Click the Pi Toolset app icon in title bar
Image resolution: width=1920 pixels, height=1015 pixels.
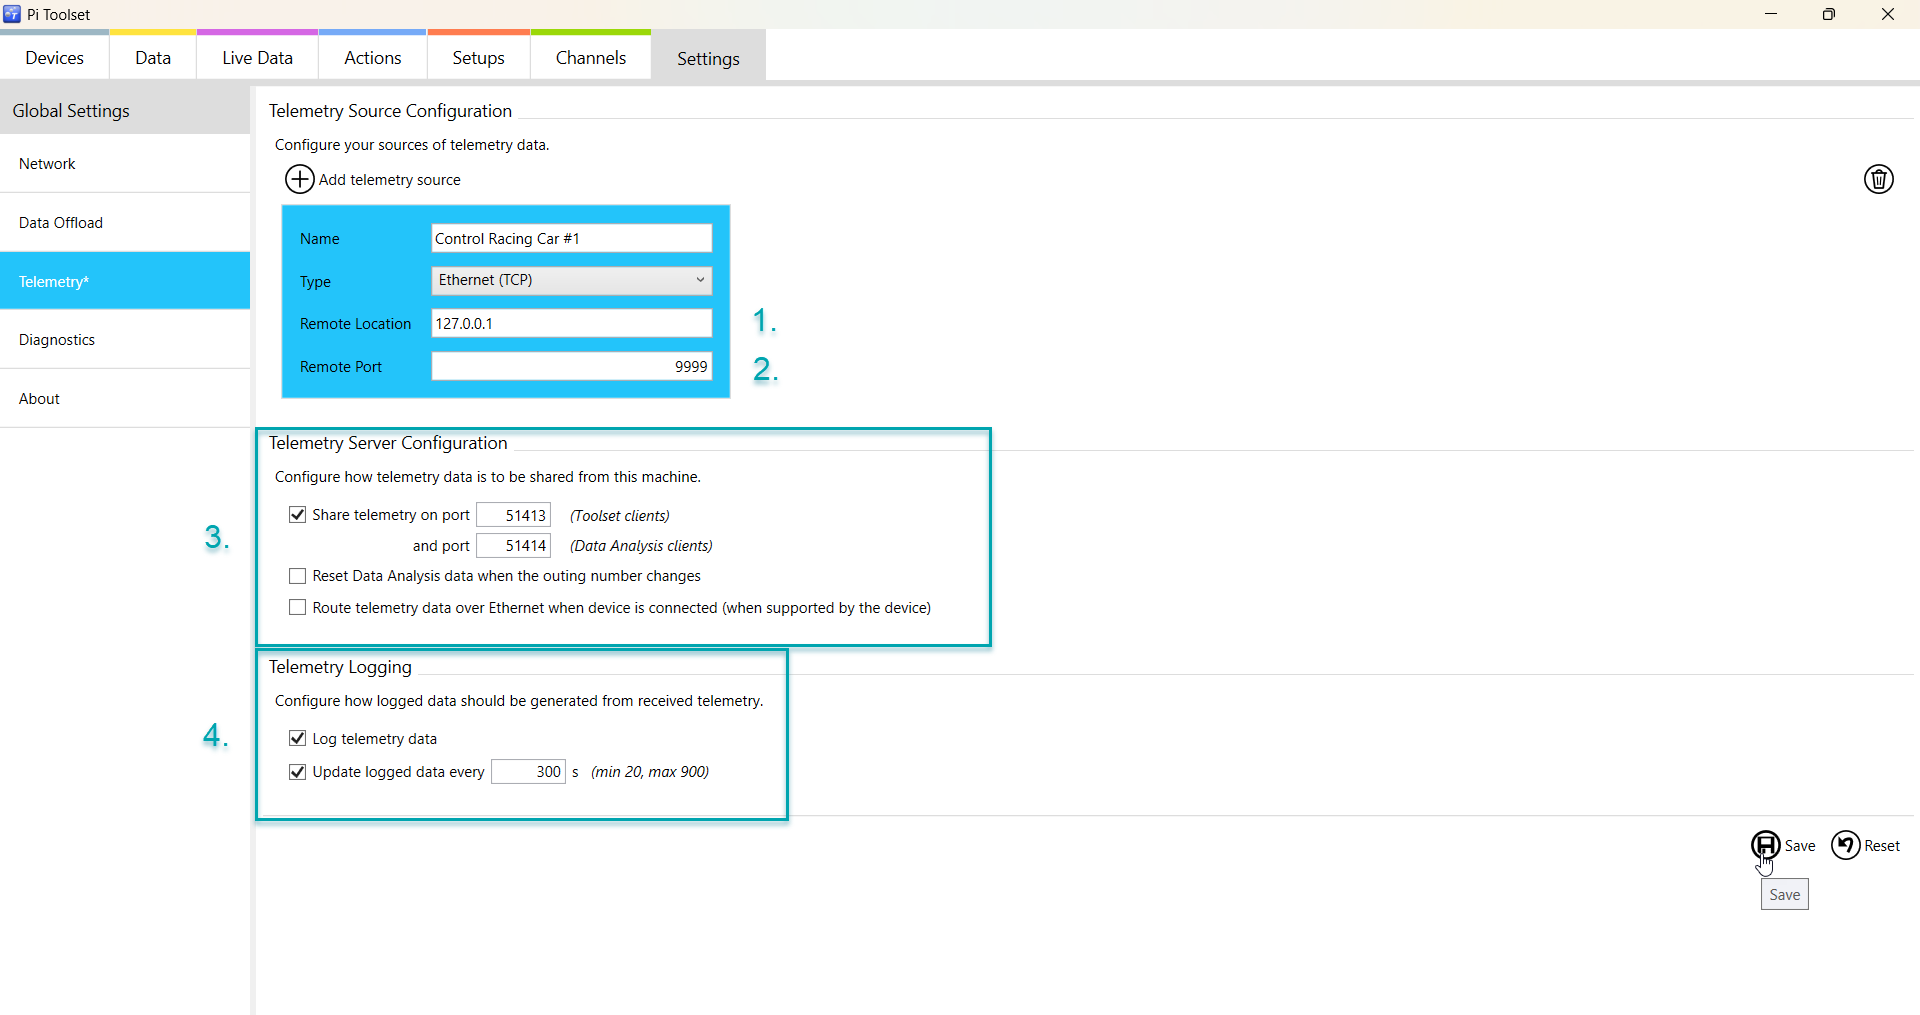[12, 14]
